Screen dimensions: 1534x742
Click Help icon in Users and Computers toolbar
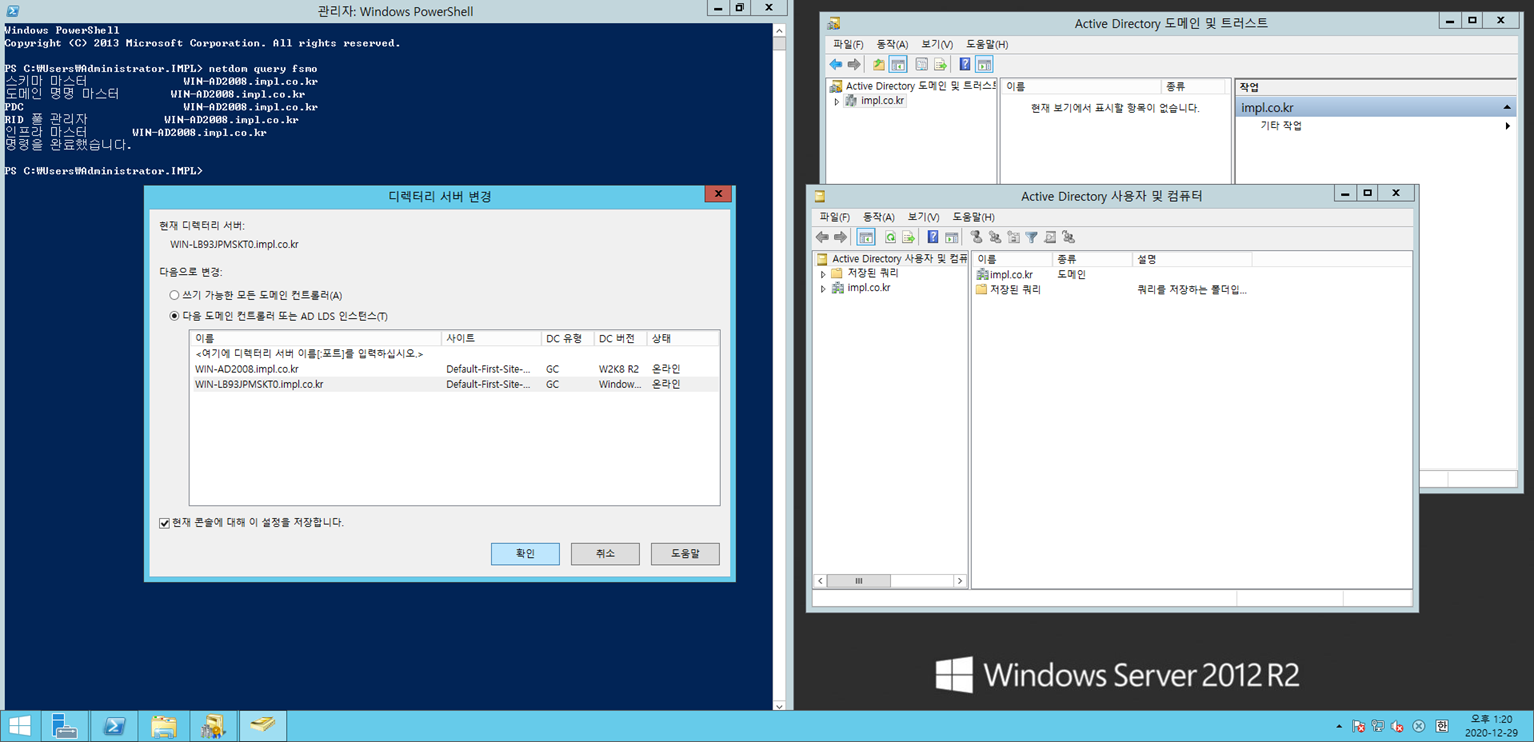933,237
